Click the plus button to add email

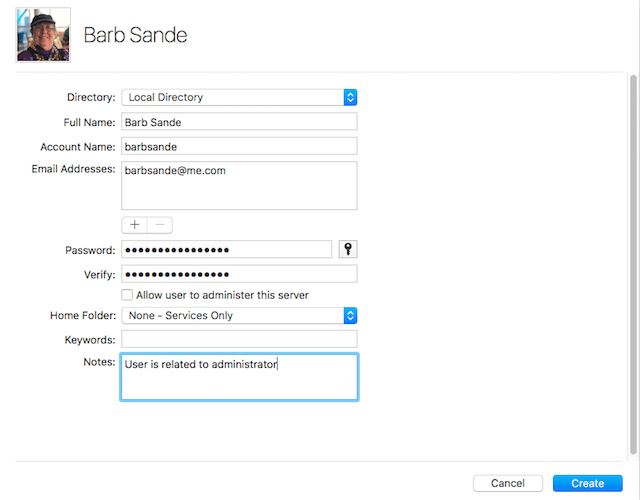tap(135, 225)
